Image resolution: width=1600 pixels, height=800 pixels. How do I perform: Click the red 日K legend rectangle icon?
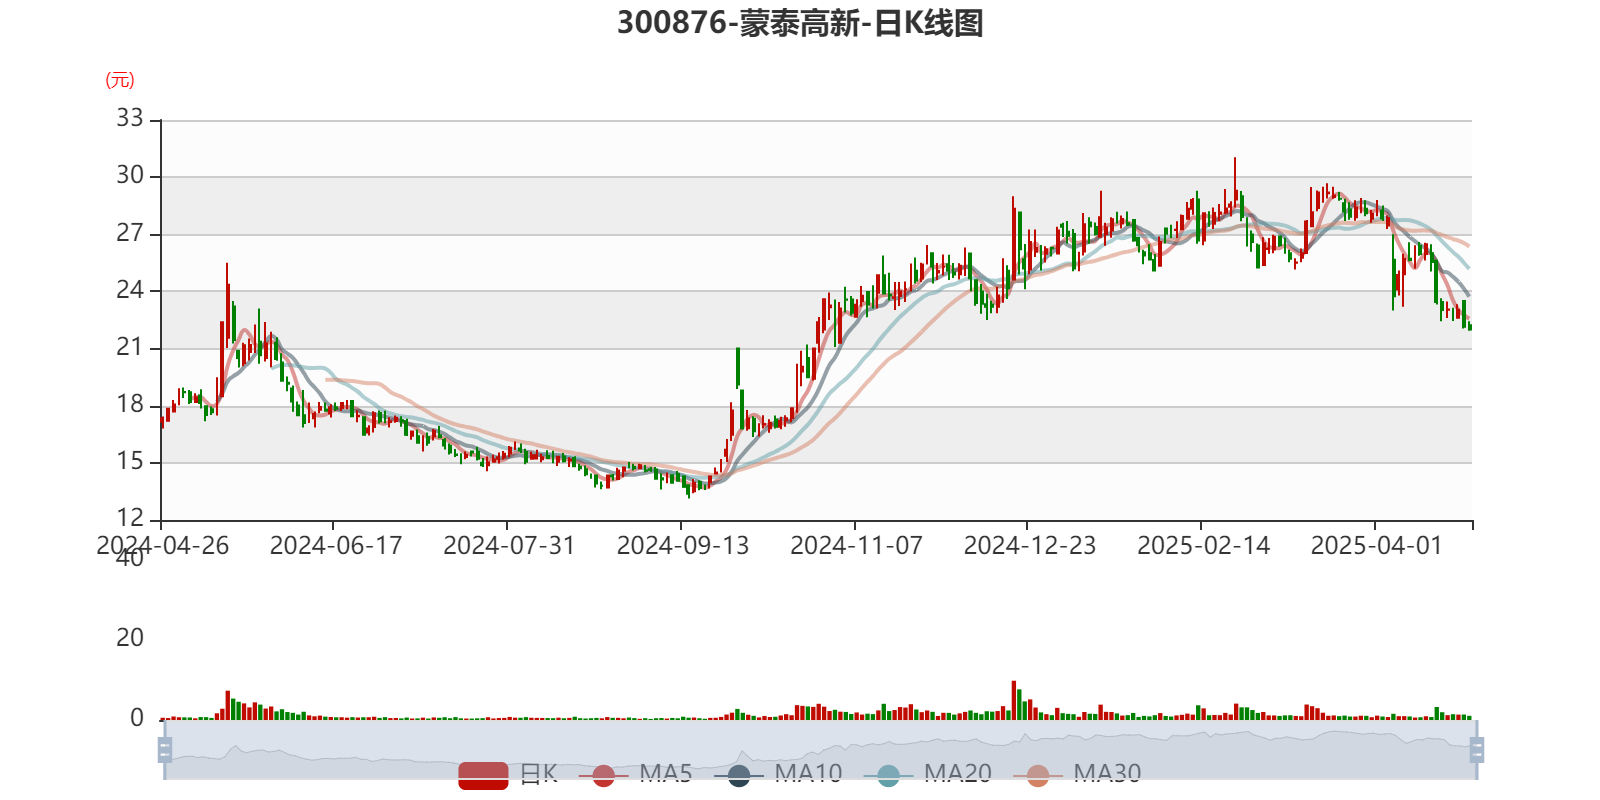click(x=483, y=774)
